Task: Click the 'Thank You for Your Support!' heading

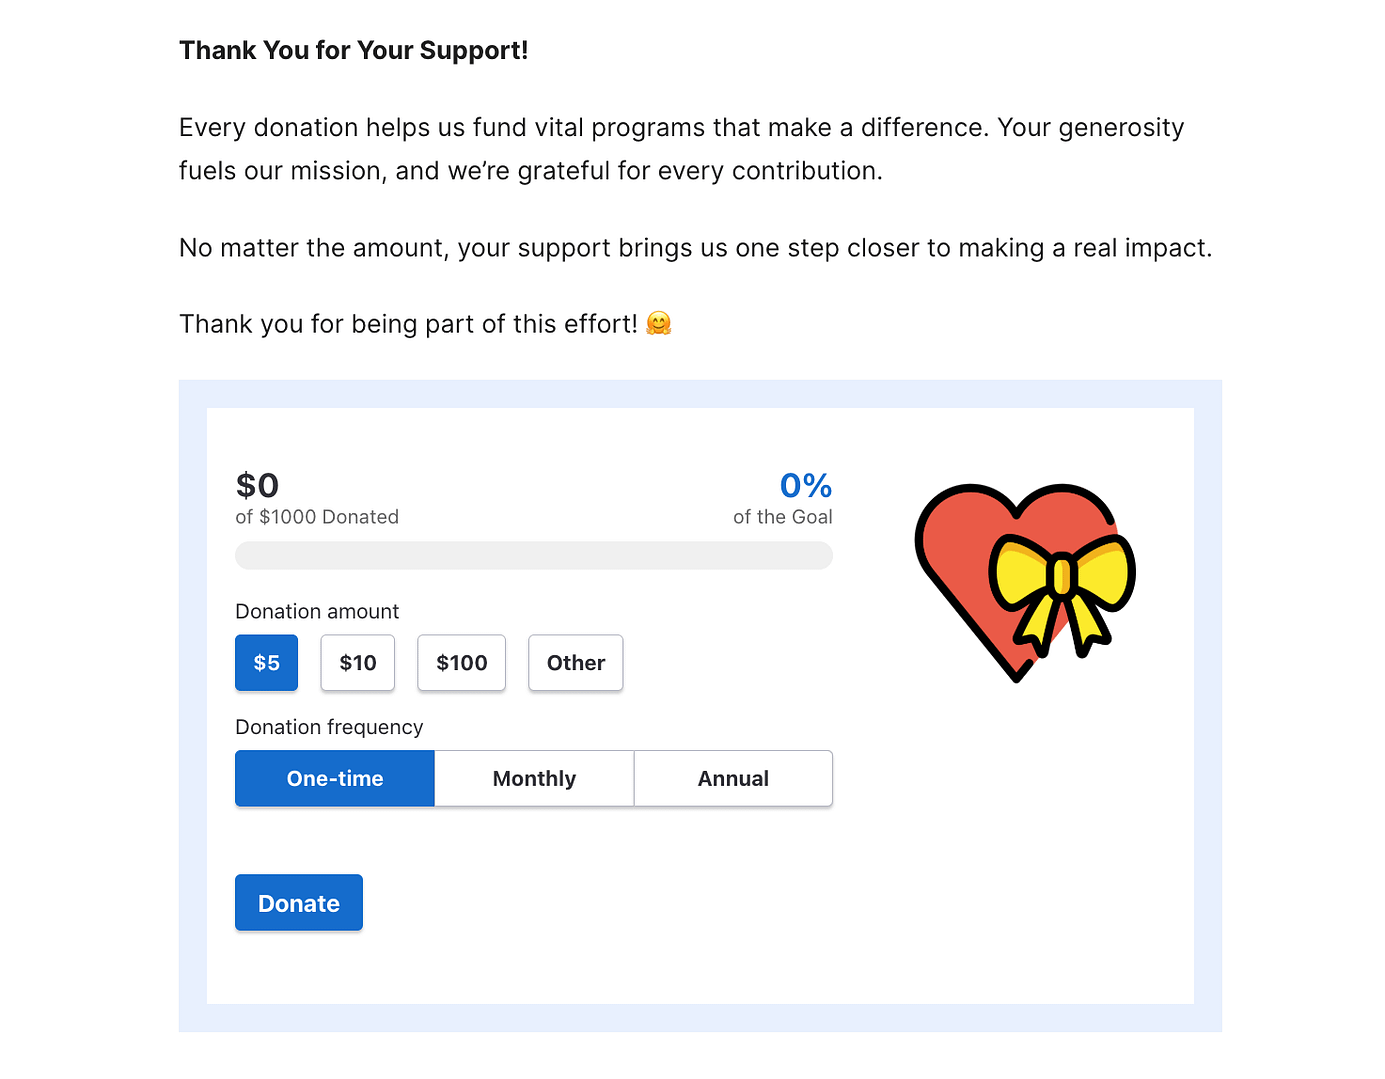Action: (353, 49)
